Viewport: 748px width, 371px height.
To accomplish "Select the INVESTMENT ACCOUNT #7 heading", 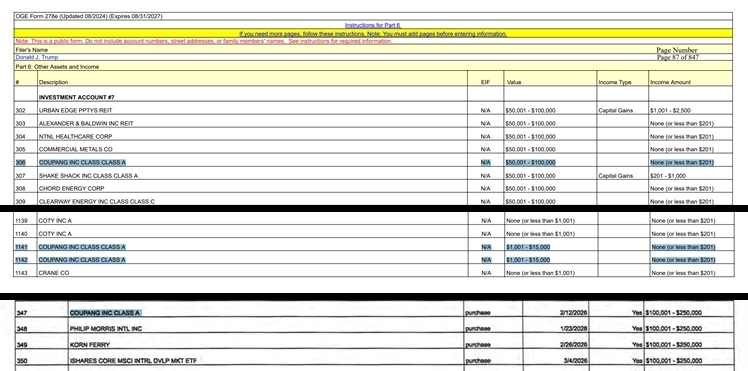I will pos(77,97).
